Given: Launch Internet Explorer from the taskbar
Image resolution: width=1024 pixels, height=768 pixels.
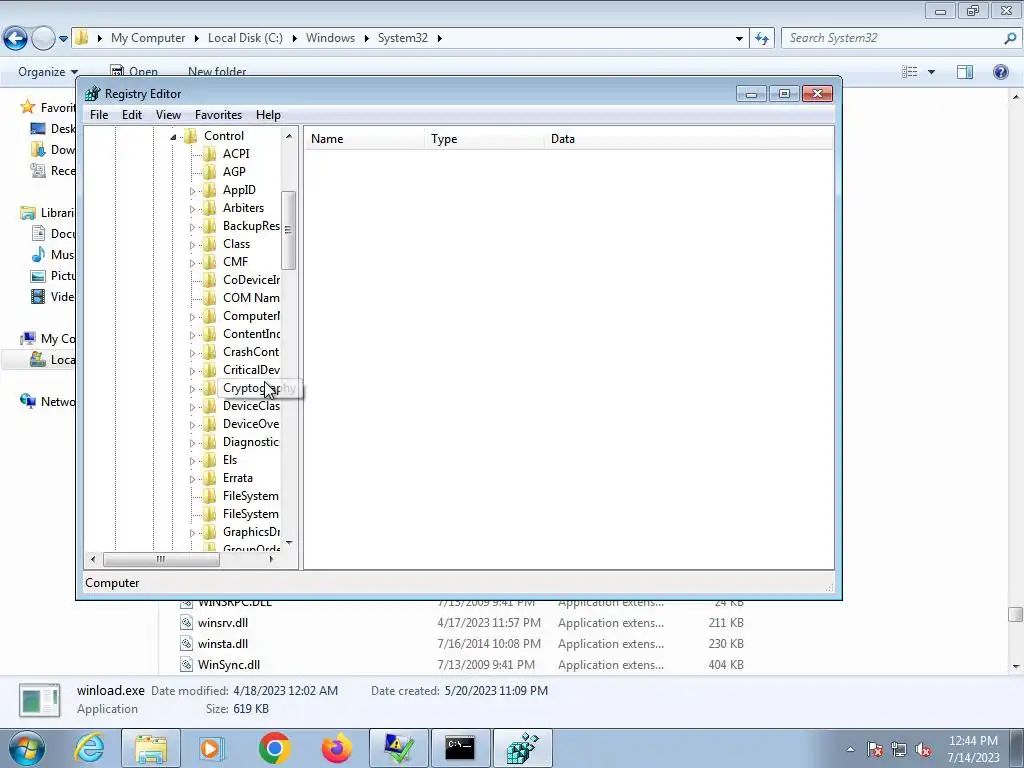Looking at the screenshot, I should (89, 748).
